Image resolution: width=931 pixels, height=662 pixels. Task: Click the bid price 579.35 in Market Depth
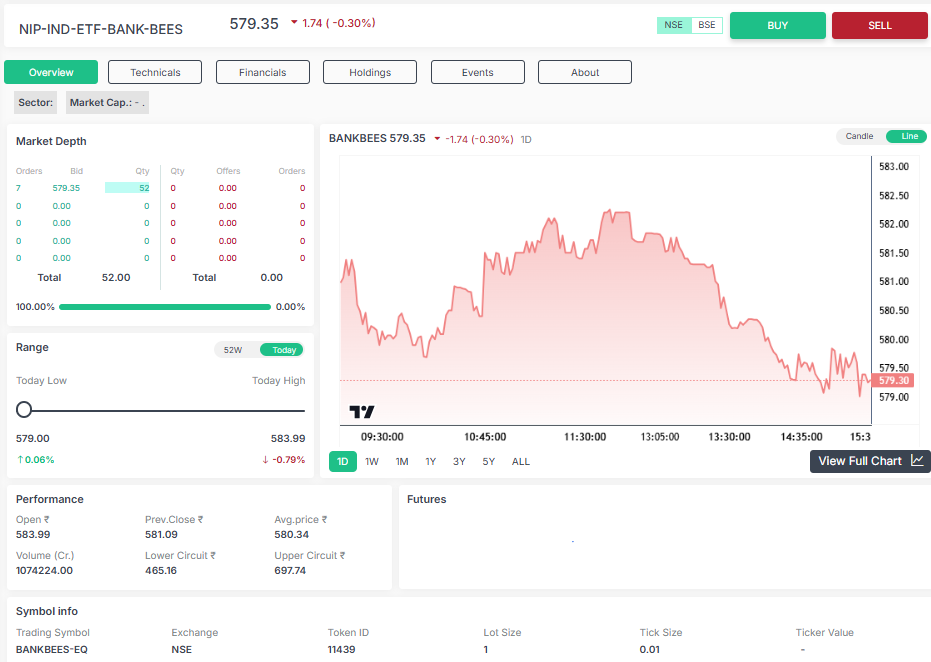[66, 188]
